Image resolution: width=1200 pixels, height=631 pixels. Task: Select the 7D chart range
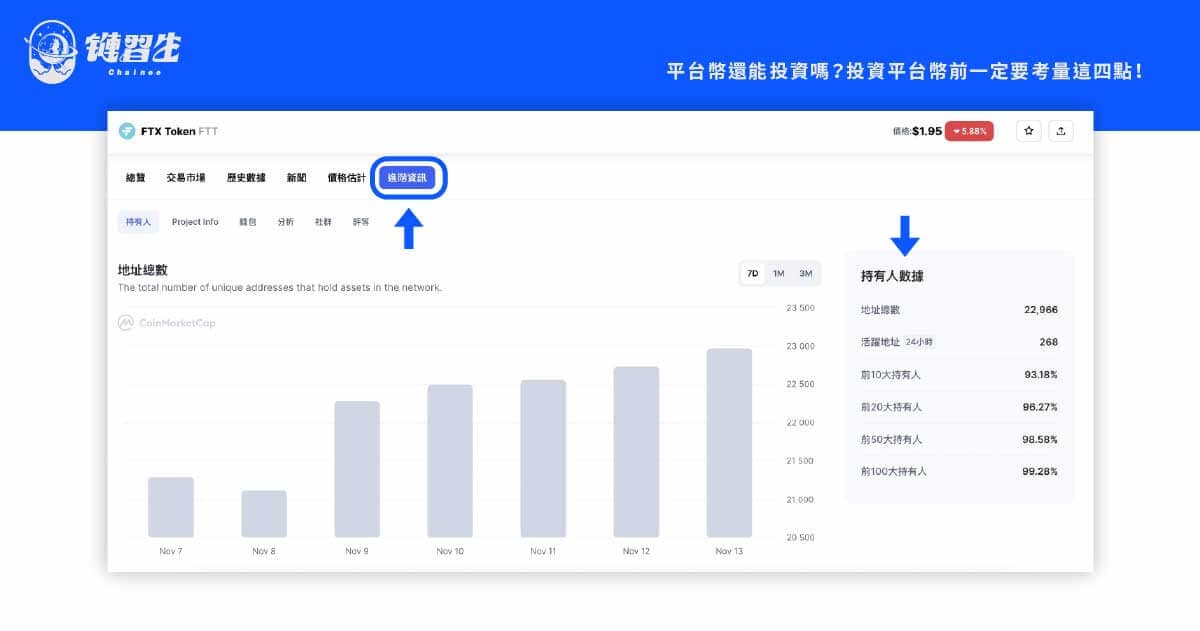point(753,273)
